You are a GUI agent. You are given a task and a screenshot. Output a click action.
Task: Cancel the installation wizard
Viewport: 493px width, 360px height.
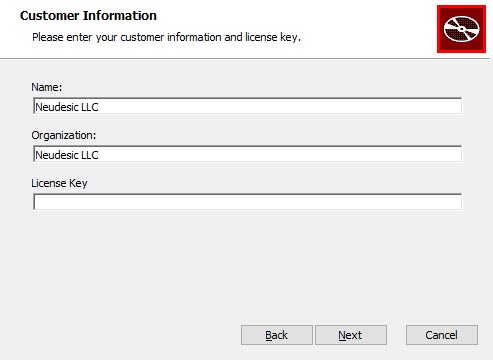click(442, 335)
